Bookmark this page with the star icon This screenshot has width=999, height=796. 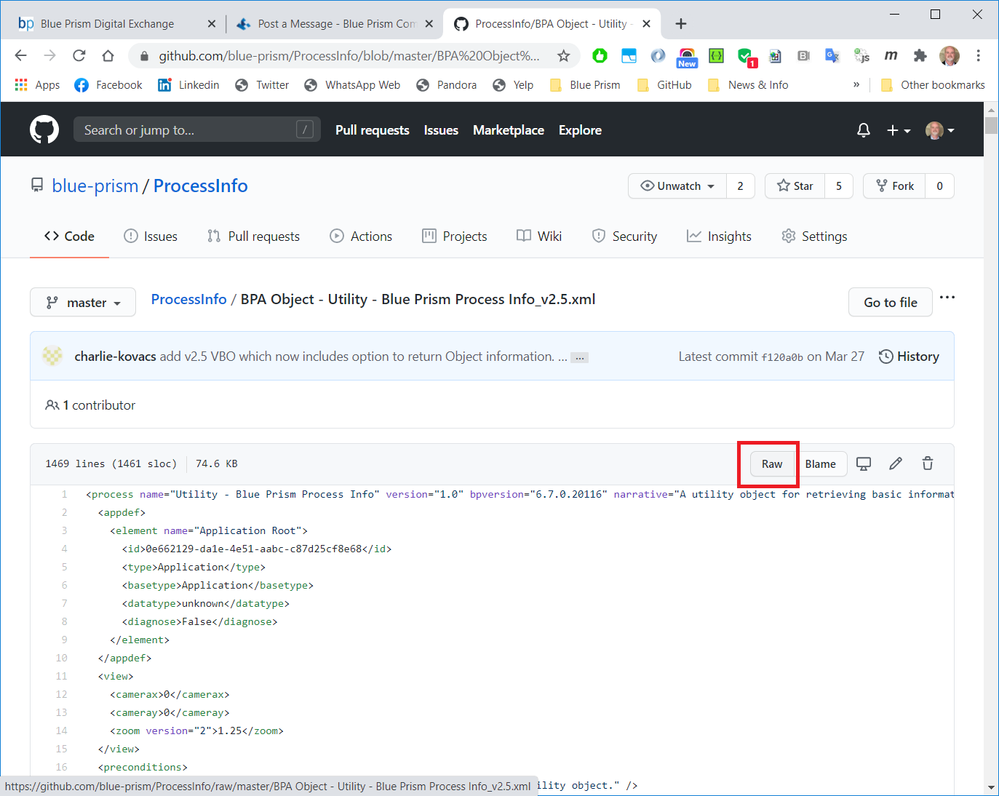563,56
